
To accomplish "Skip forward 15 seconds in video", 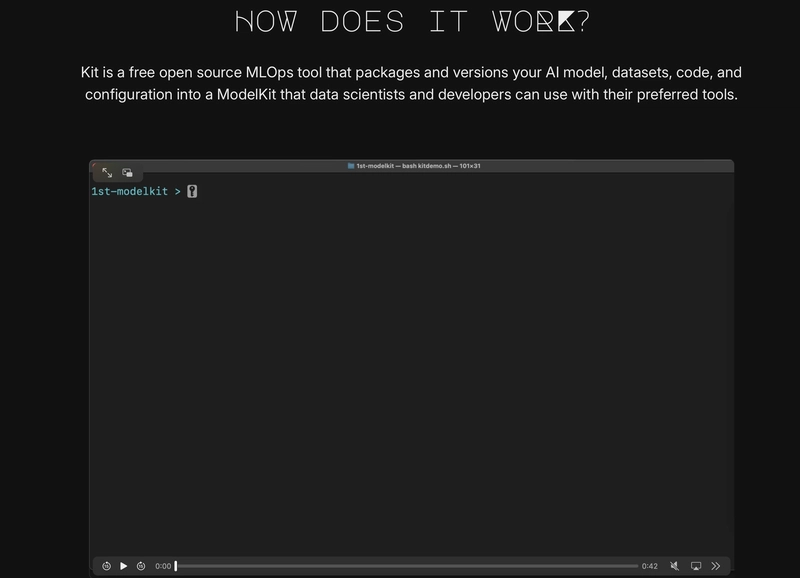I will pyautogui.click(x=141, y=566).
